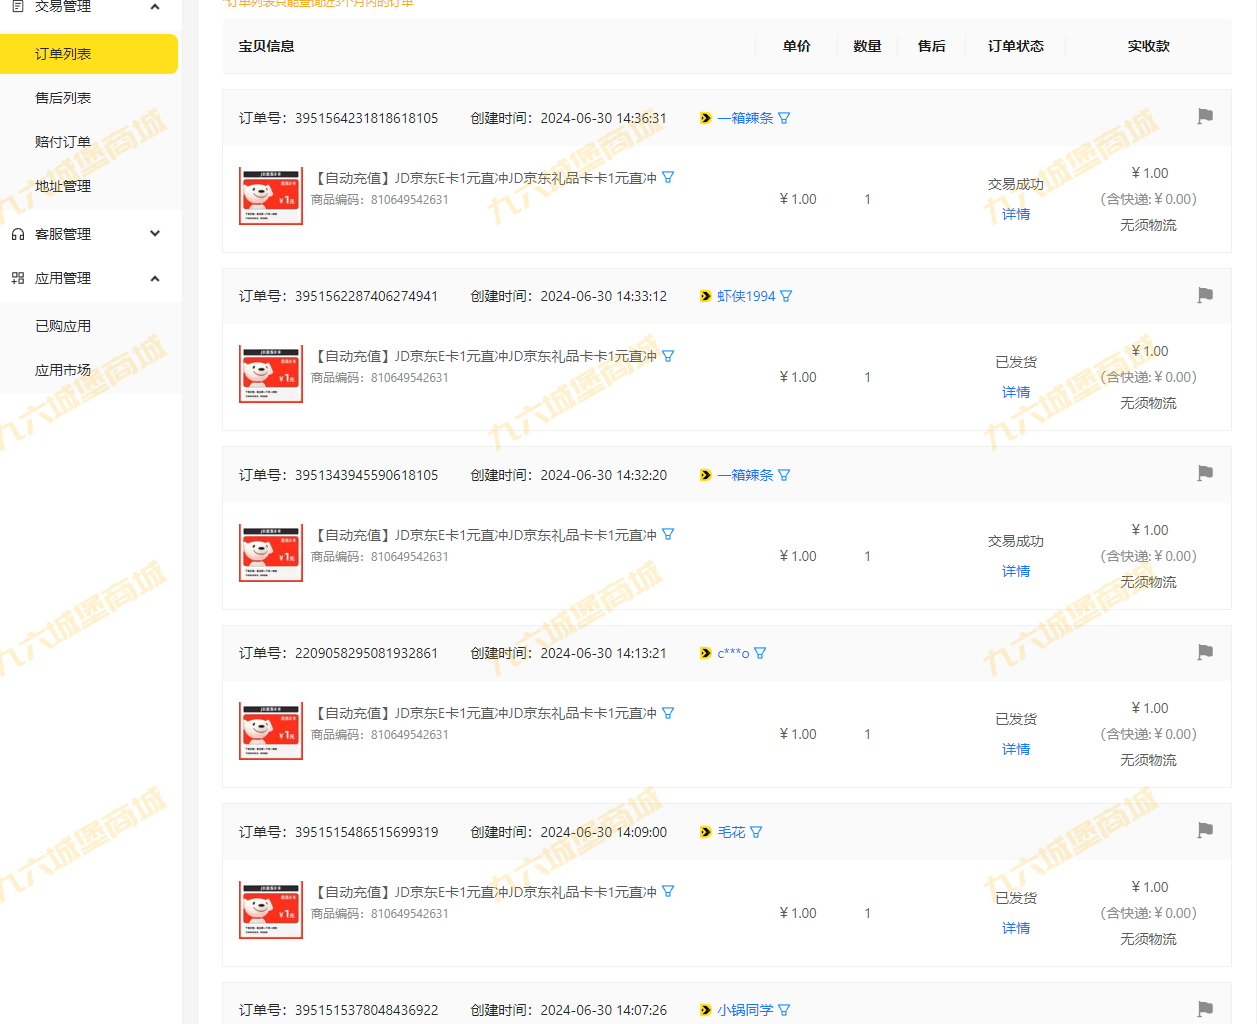This screenshot has height=1024, width=1257.
Task: Go to 售后列表 in the sidebar
Action: [63, 98]
